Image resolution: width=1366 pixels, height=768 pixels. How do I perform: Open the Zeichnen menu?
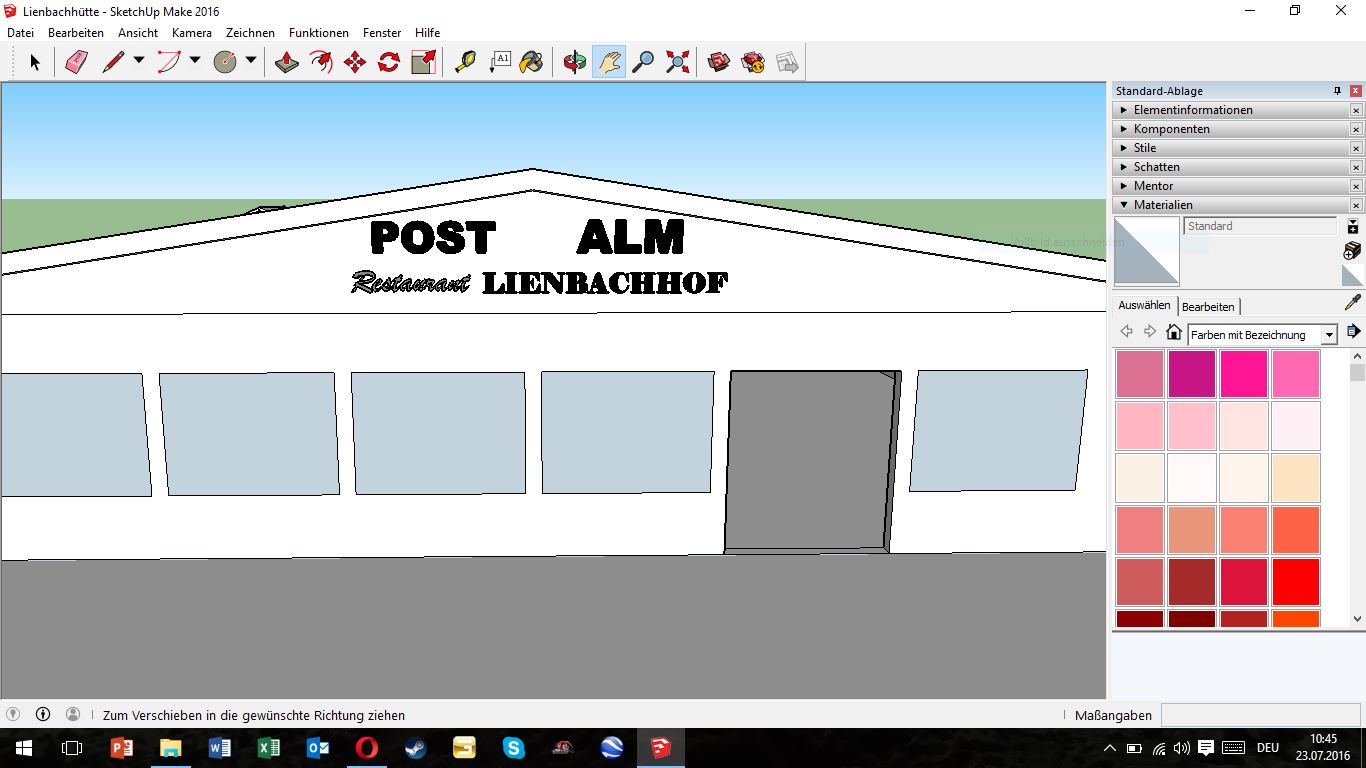pos(250,33)
